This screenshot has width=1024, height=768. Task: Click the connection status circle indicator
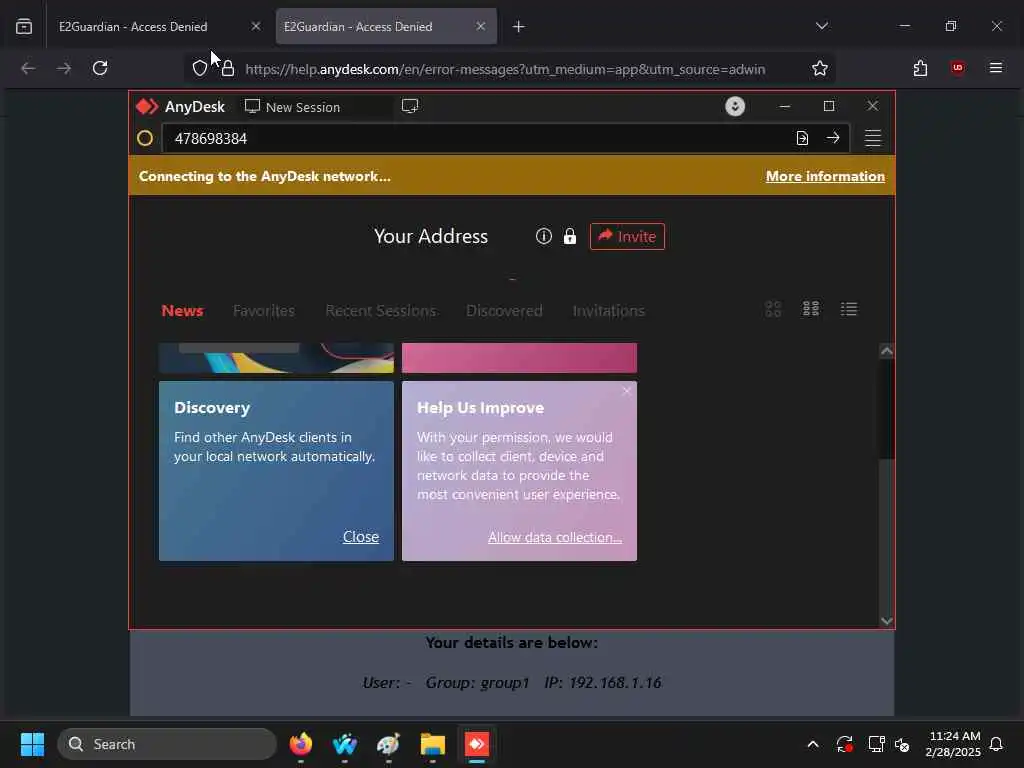[x=145, y=138]
